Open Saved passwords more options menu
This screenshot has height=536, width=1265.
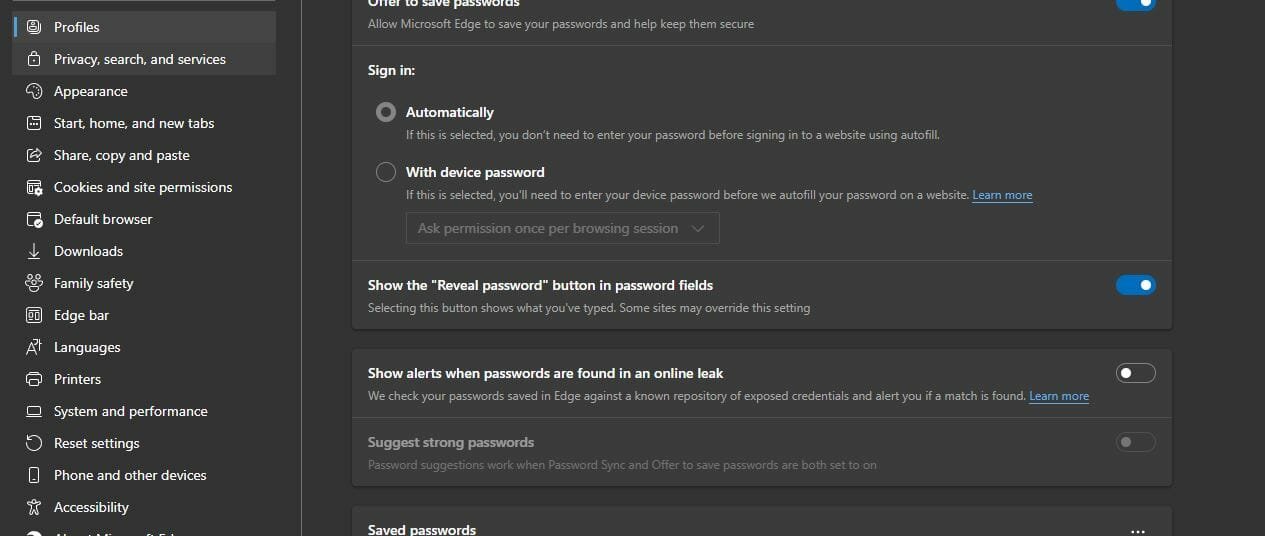[1137, 531]
